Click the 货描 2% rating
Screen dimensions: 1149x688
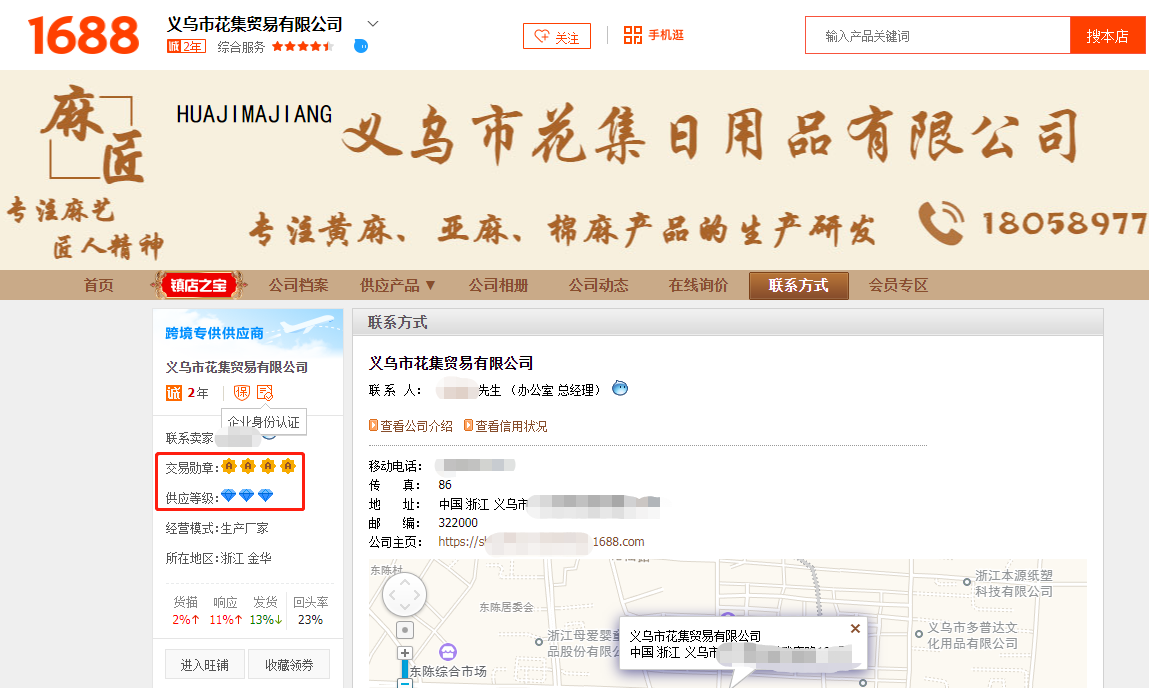coord(185,610)
